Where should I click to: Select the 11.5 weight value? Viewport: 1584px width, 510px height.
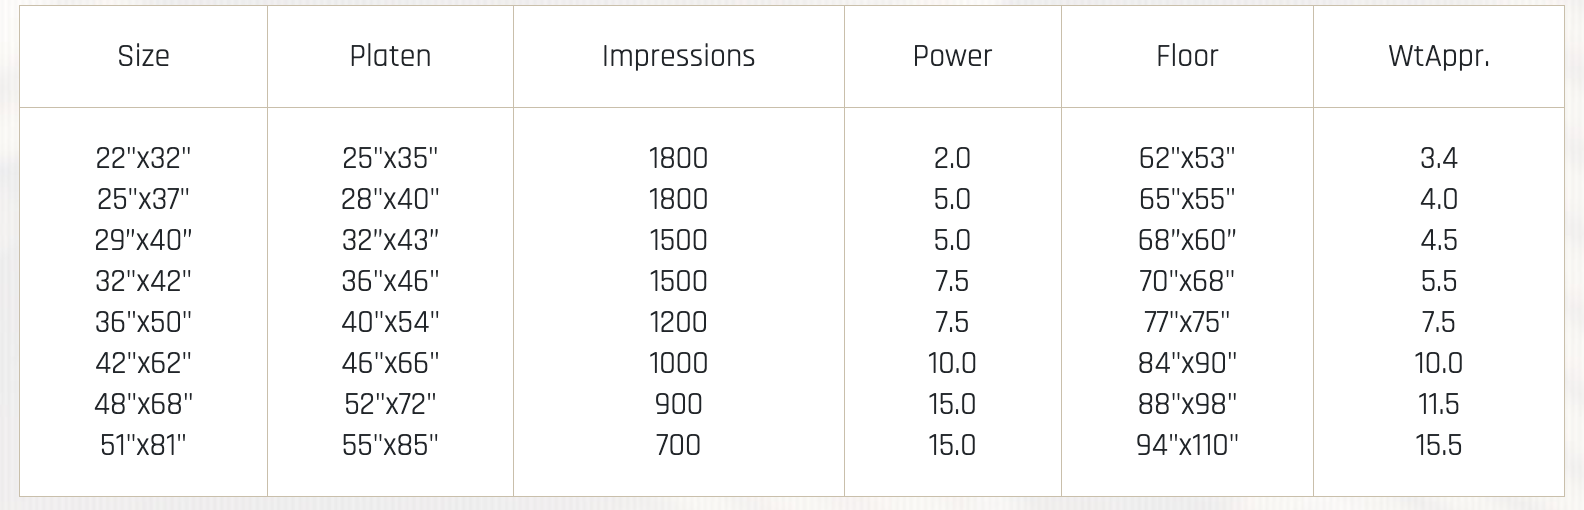1438,404
